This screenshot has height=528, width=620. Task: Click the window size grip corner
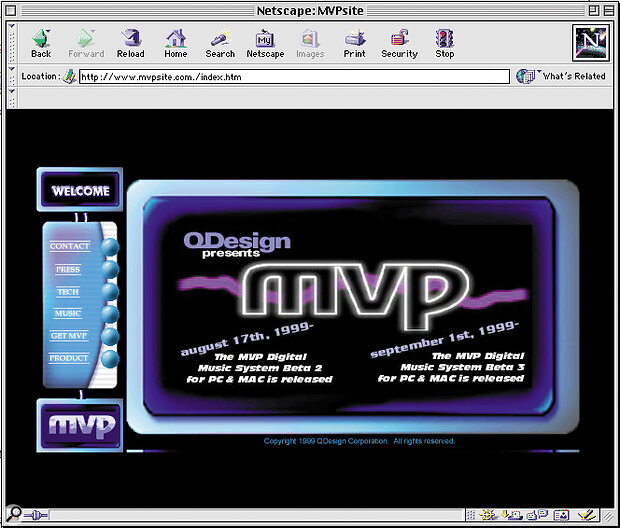[608, 515]
